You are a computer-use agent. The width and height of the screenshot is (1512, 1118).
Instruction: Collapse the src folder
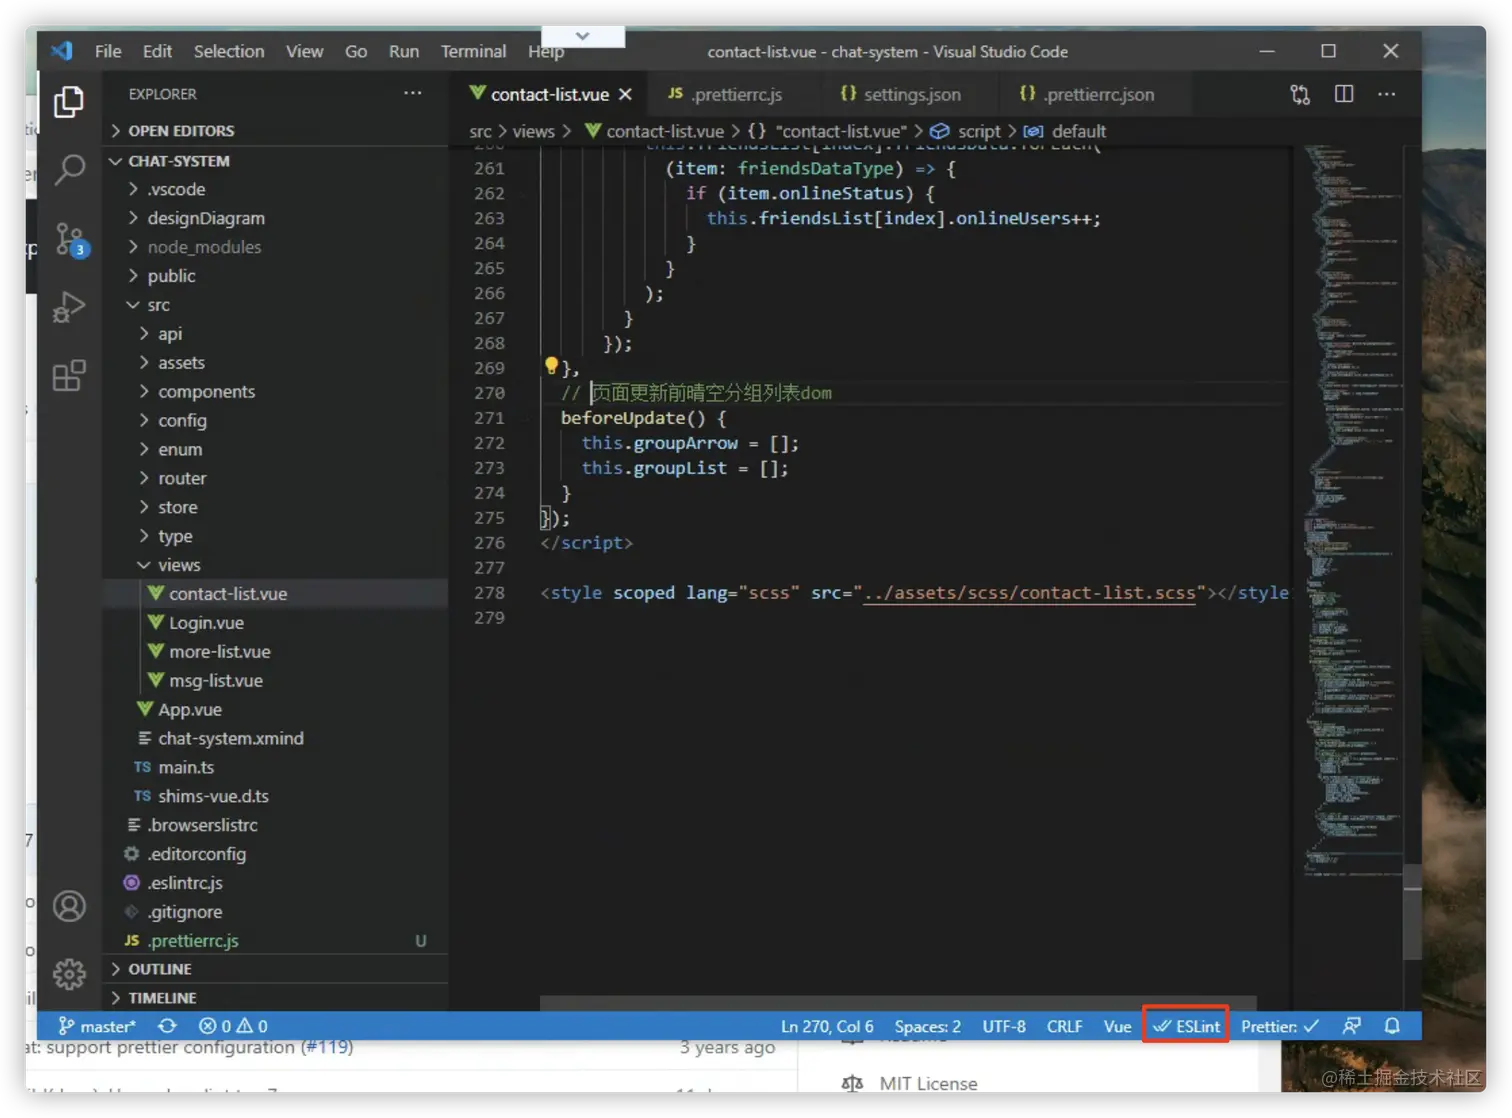pos(275,305)
